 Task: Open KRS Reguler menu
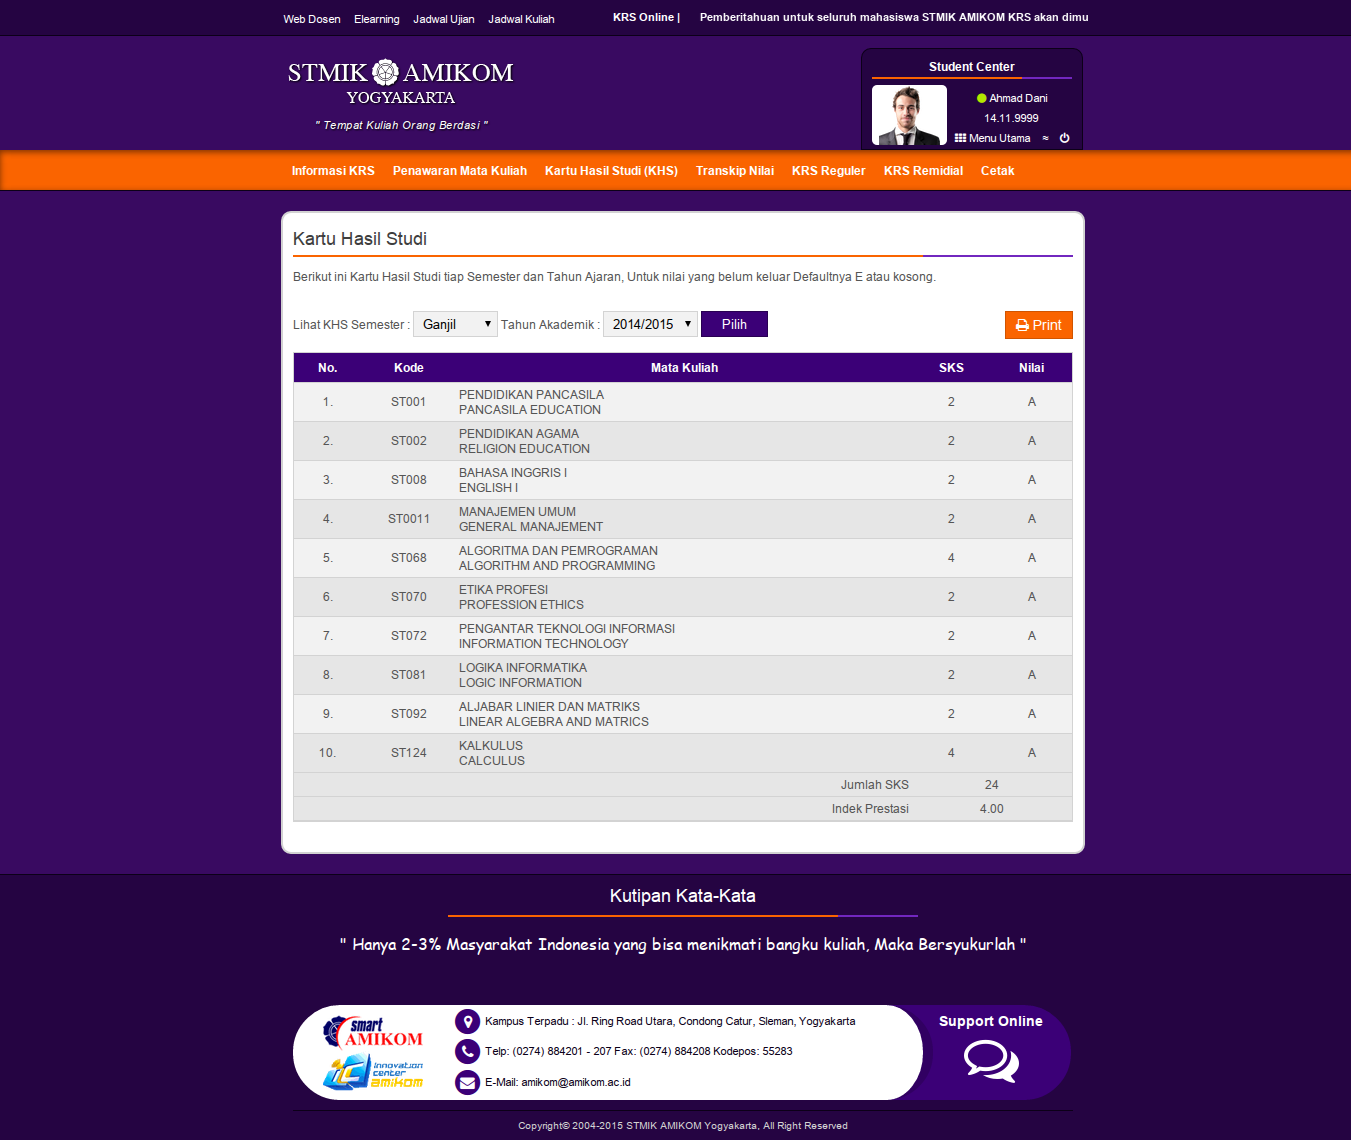829,171
